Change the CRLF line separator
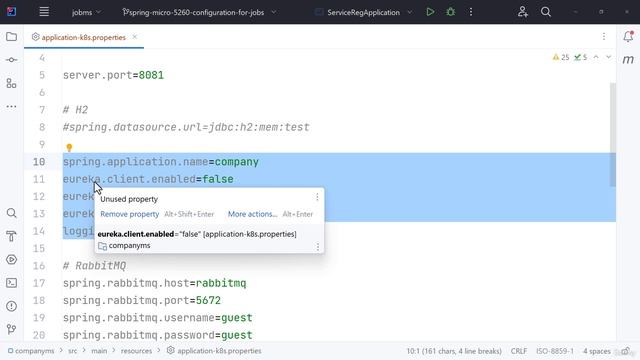 point(519,351)
